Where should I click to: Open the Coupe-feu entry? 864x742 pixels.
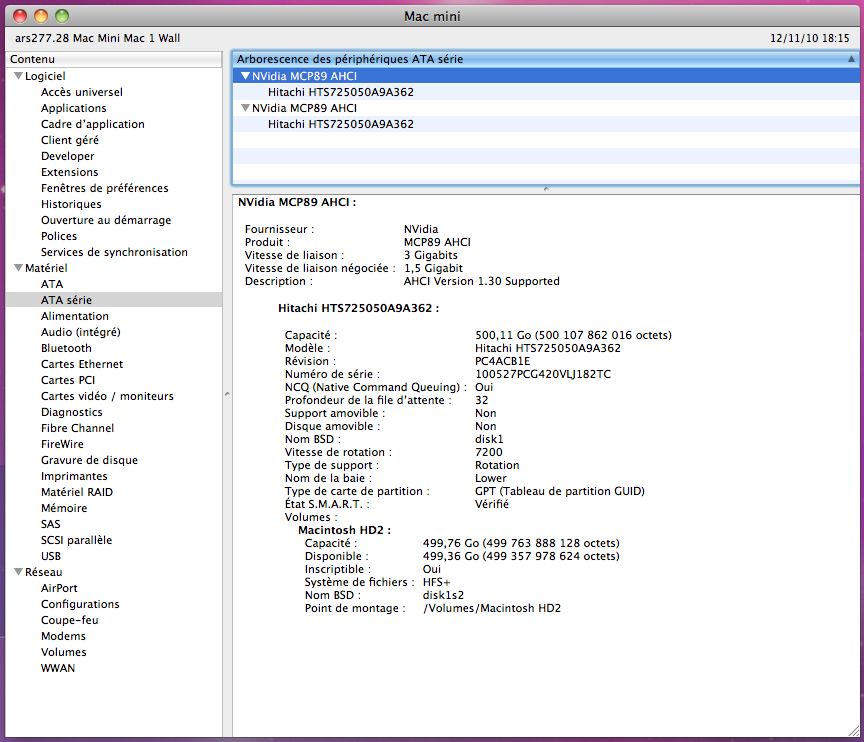coord(69,620)
